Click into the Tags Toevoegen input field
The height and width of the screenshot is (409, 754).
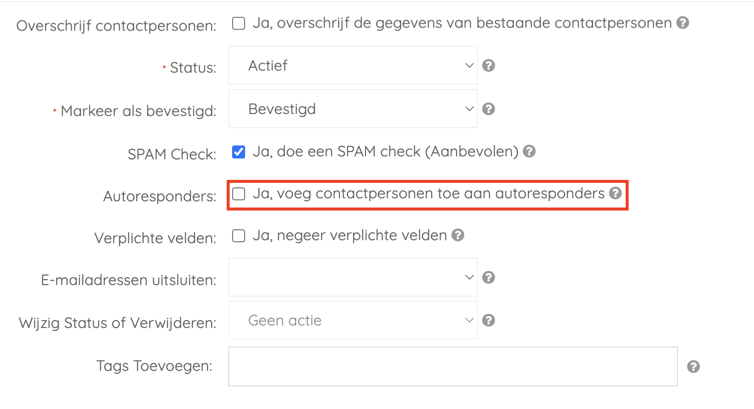(453, 366)
